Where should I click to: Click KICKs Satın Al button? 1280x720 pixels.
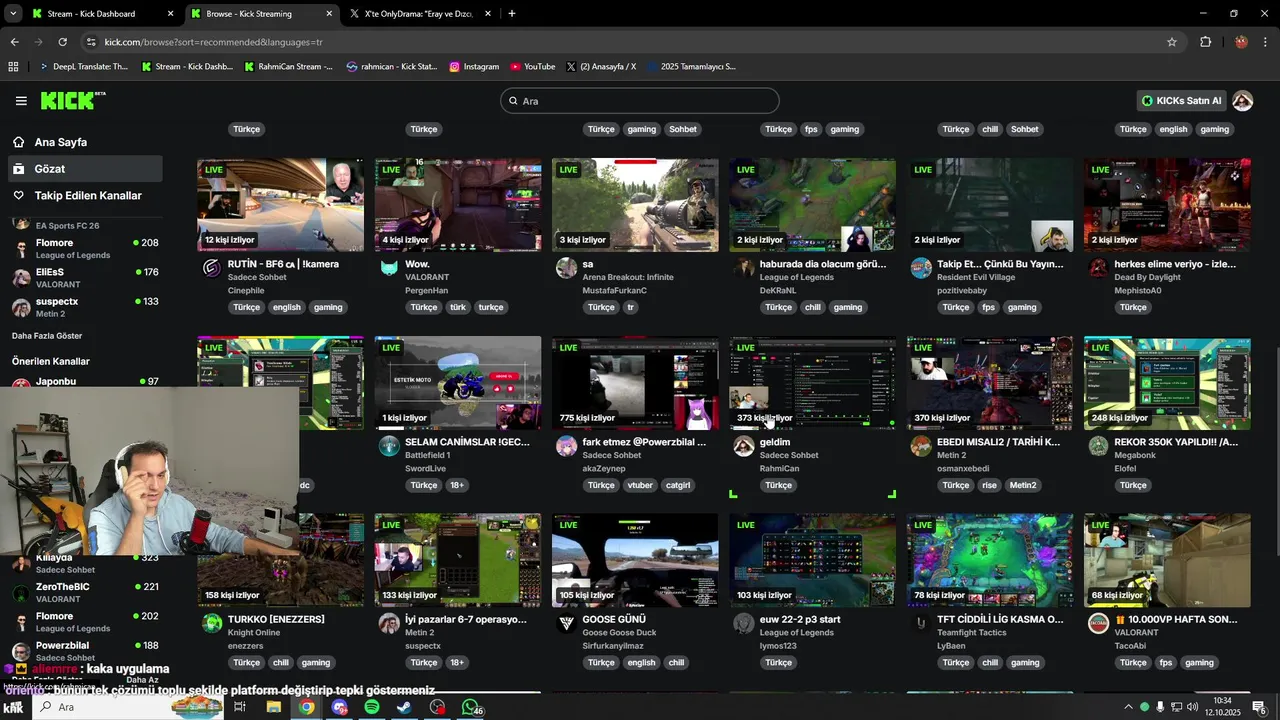point(1183,101)
